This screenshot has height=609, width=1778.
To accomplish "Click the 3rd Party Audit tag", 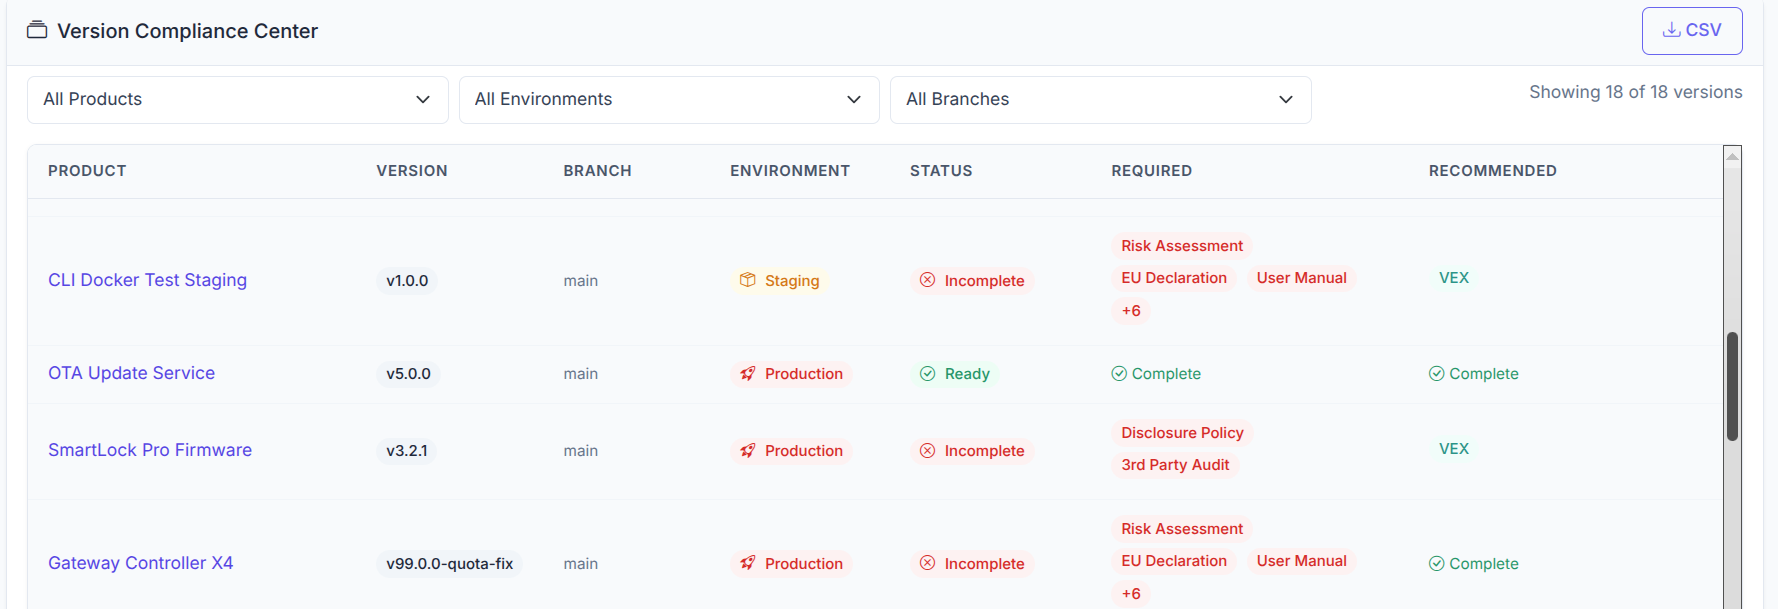I will pyautogui.click(x=1175, y=464).
